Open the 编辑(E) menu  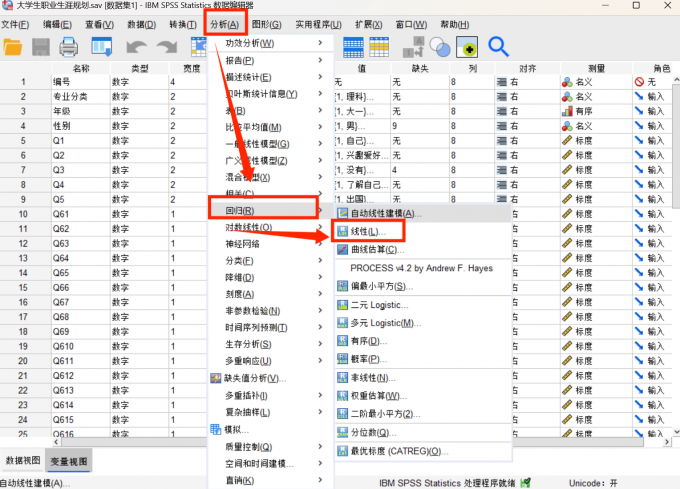point(57,25)
